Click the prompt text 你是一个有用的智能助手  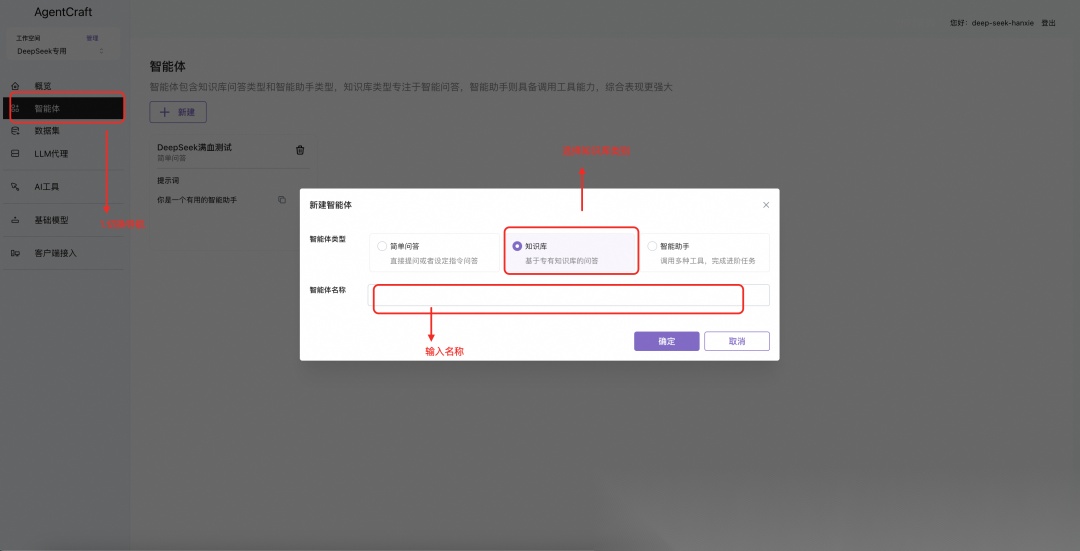point(197,200)
